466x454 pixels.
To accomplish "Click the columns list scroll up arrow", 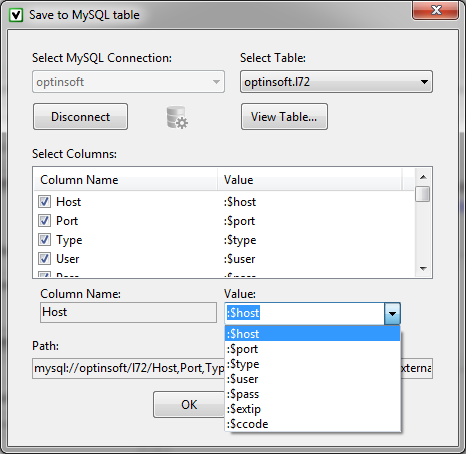I will coord(423,177).
